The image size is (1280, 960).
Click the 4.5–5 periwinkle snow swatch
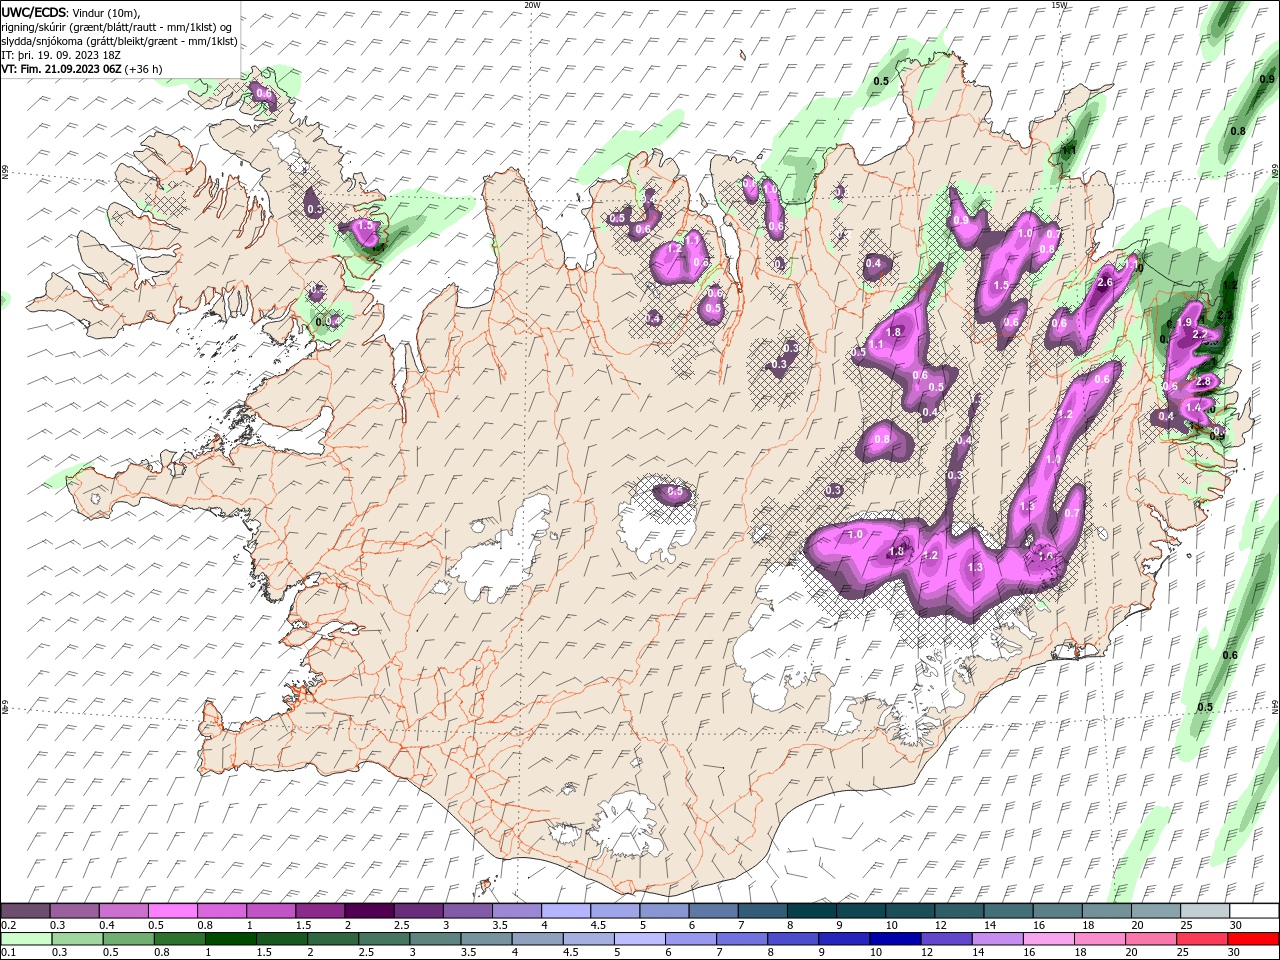(615, 911)
